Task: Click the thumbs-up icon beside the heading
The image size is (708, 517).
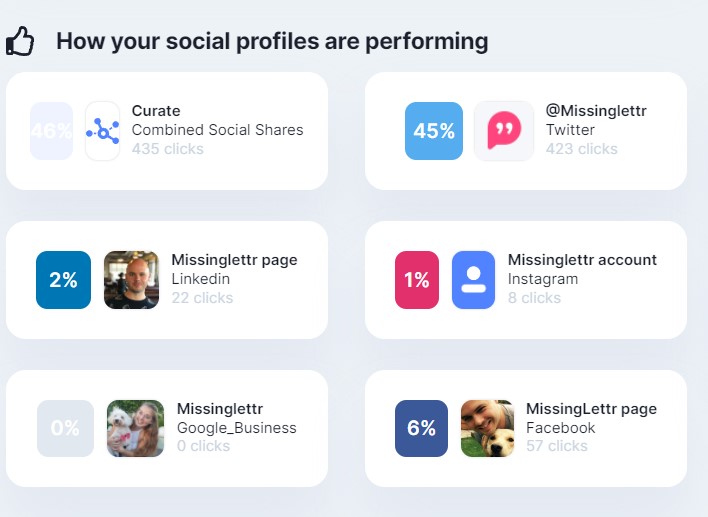Action: pos(20,42)
